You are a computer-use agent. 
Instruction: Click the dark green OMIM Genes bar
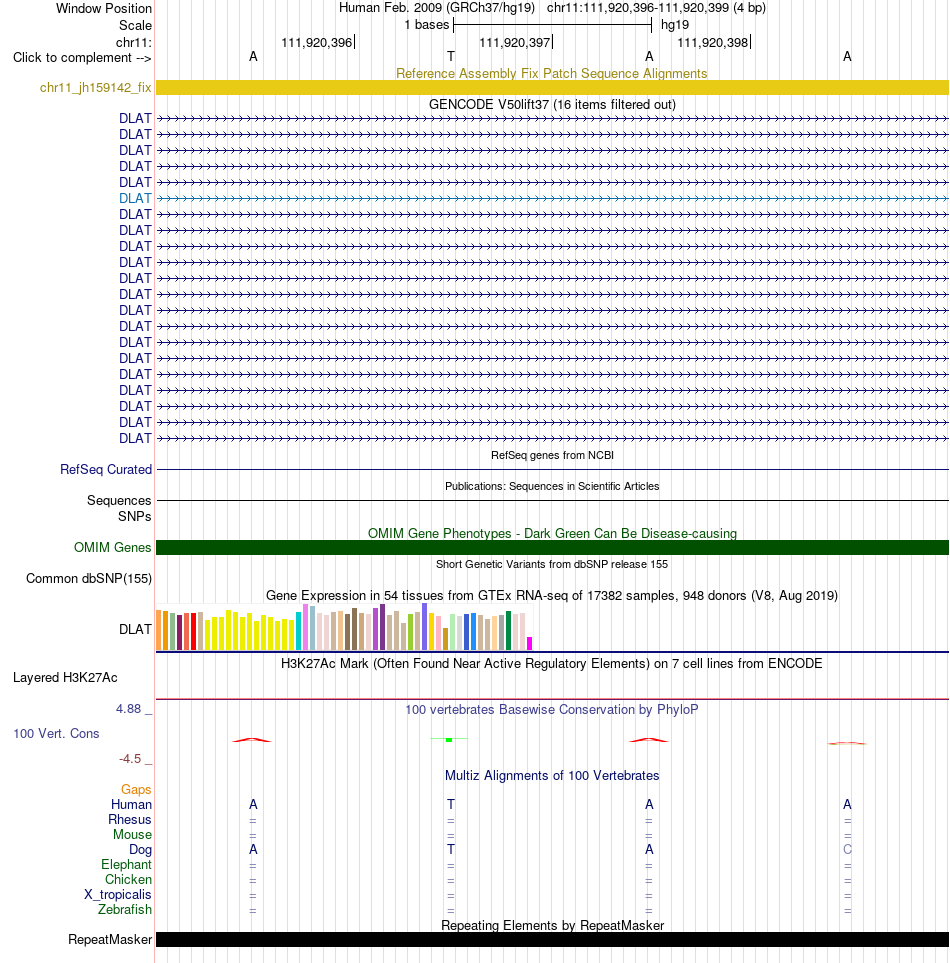click(552, 547)
